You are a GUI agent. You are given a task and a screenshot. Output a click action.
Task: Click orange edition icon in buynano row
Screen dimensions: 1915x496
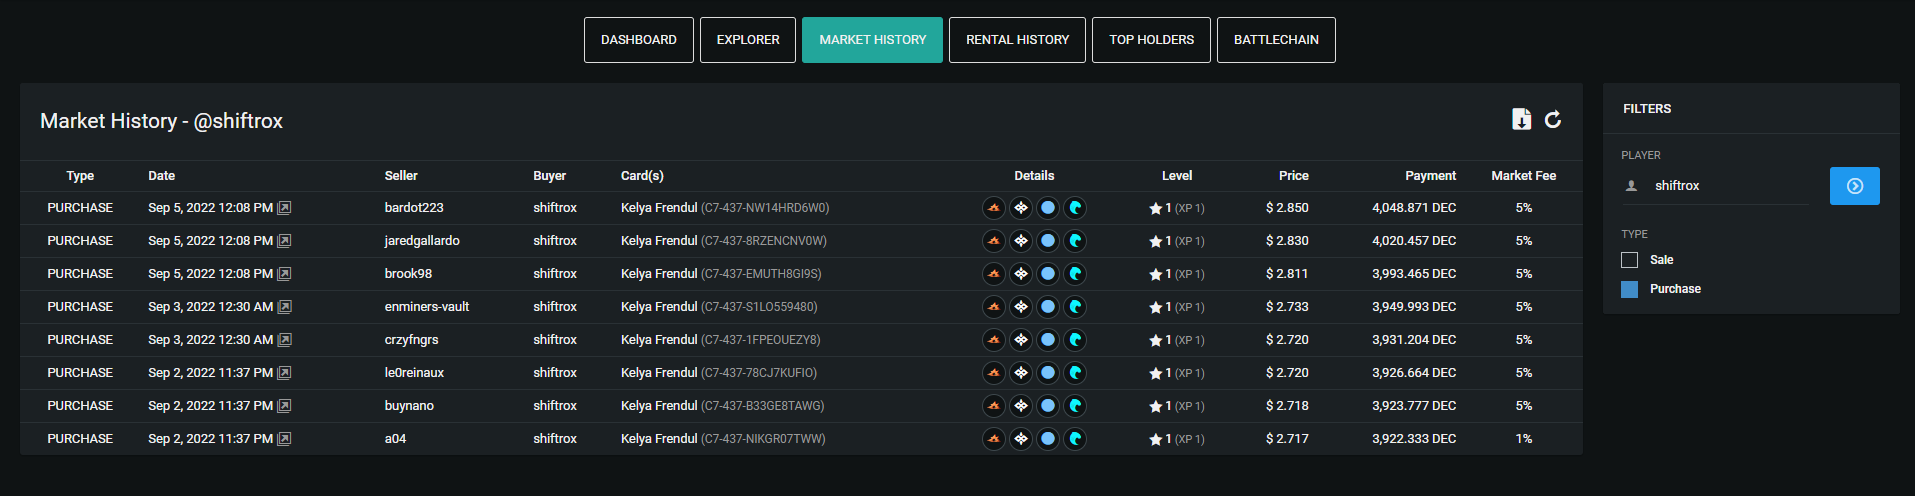click(x=994, y=406)
